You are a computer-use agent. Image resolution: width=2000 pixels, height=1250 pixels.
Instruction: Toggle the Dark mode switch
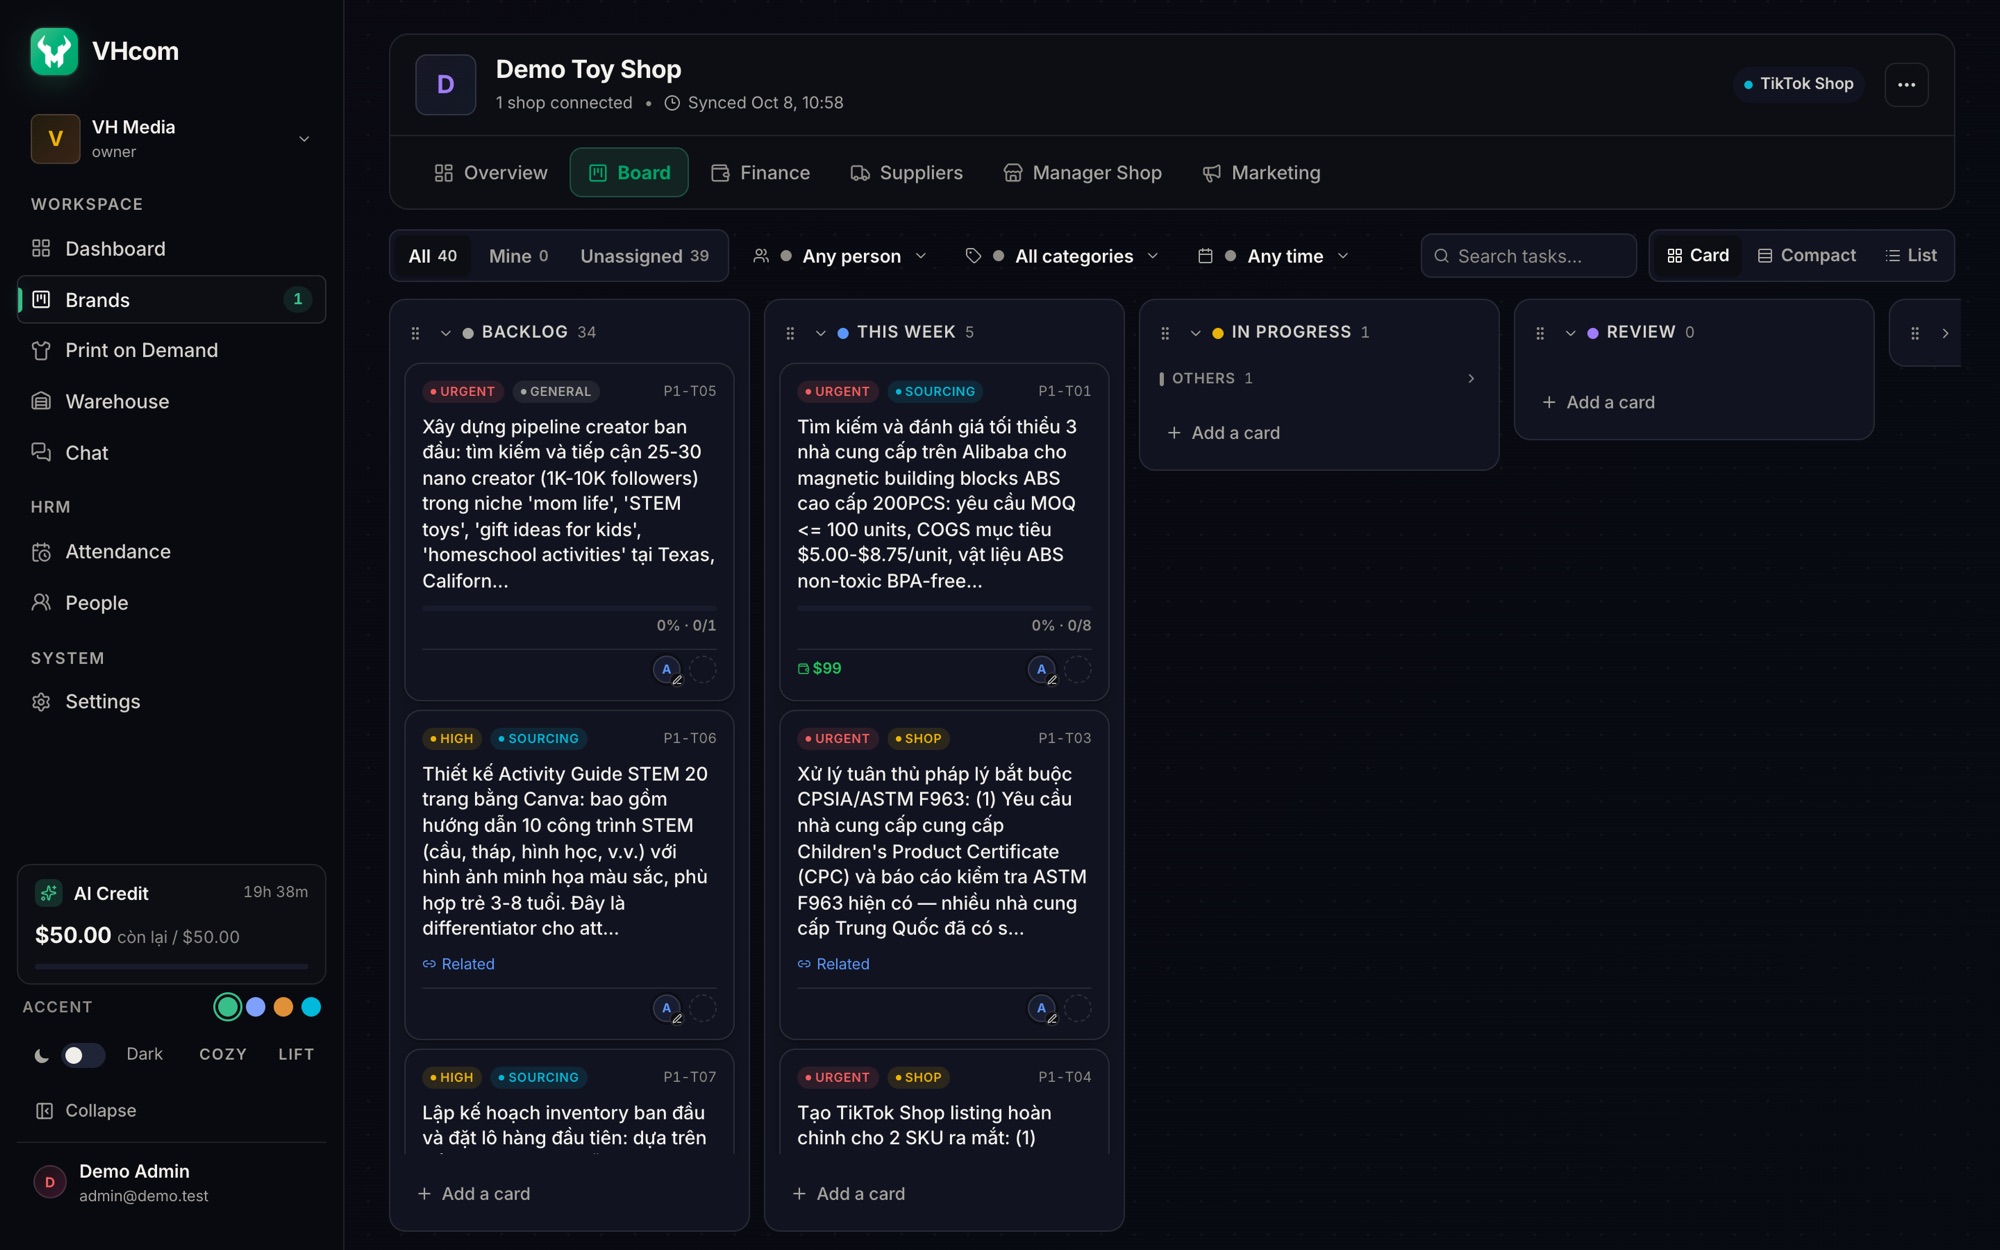(83, 1055)
